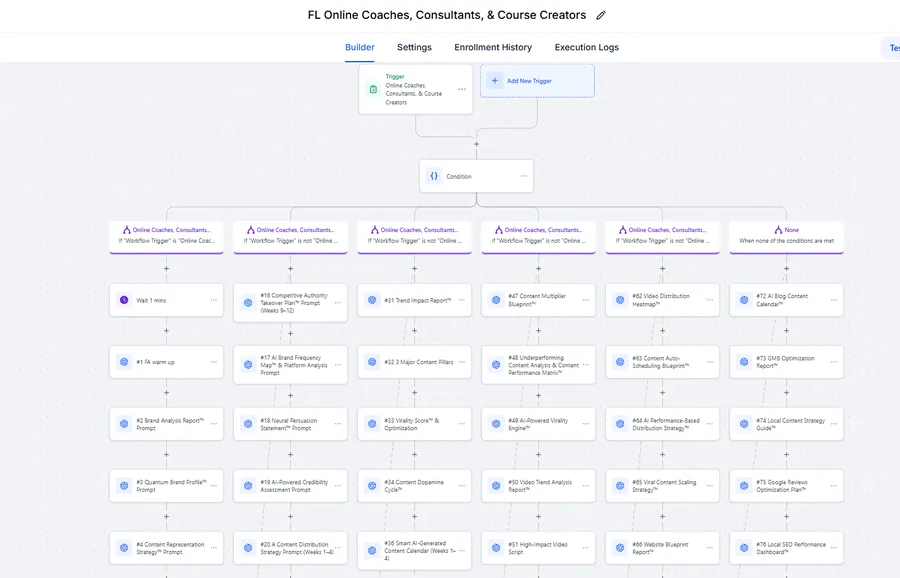Screen dimensions: 900x578
Task: Click AI icon on #72 AI Blog Content Calendar
Action: tap(744, 300)
